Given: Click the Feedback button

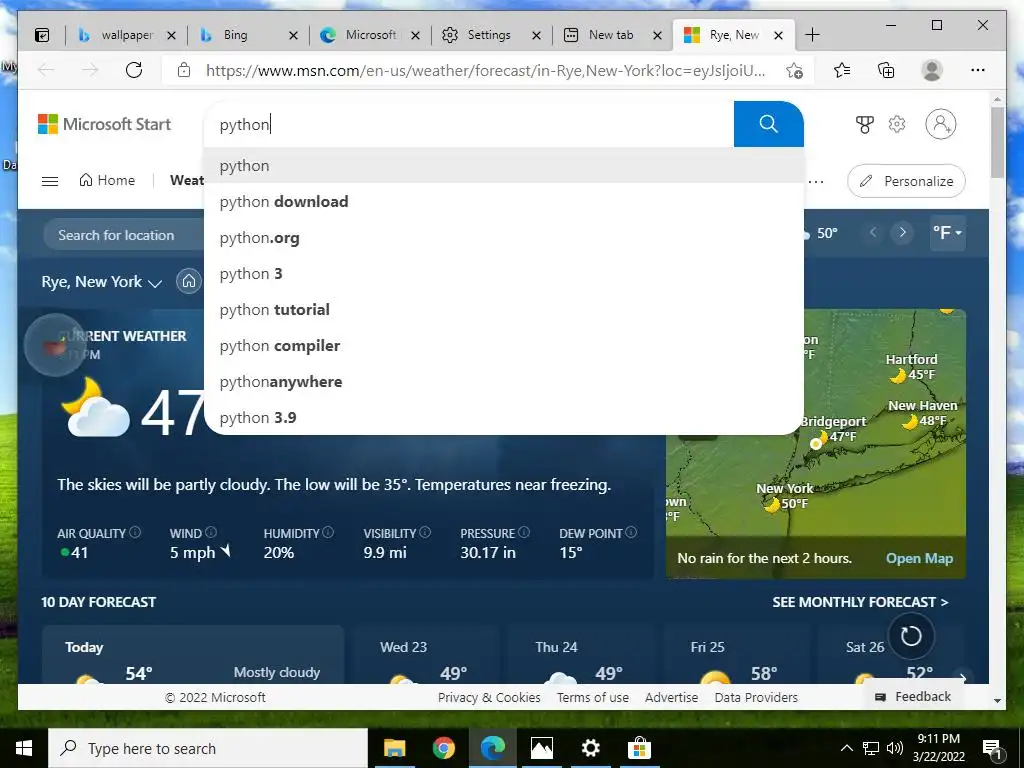Looking at the screenshot, I should pyautogui.click(x=913, y=697).
